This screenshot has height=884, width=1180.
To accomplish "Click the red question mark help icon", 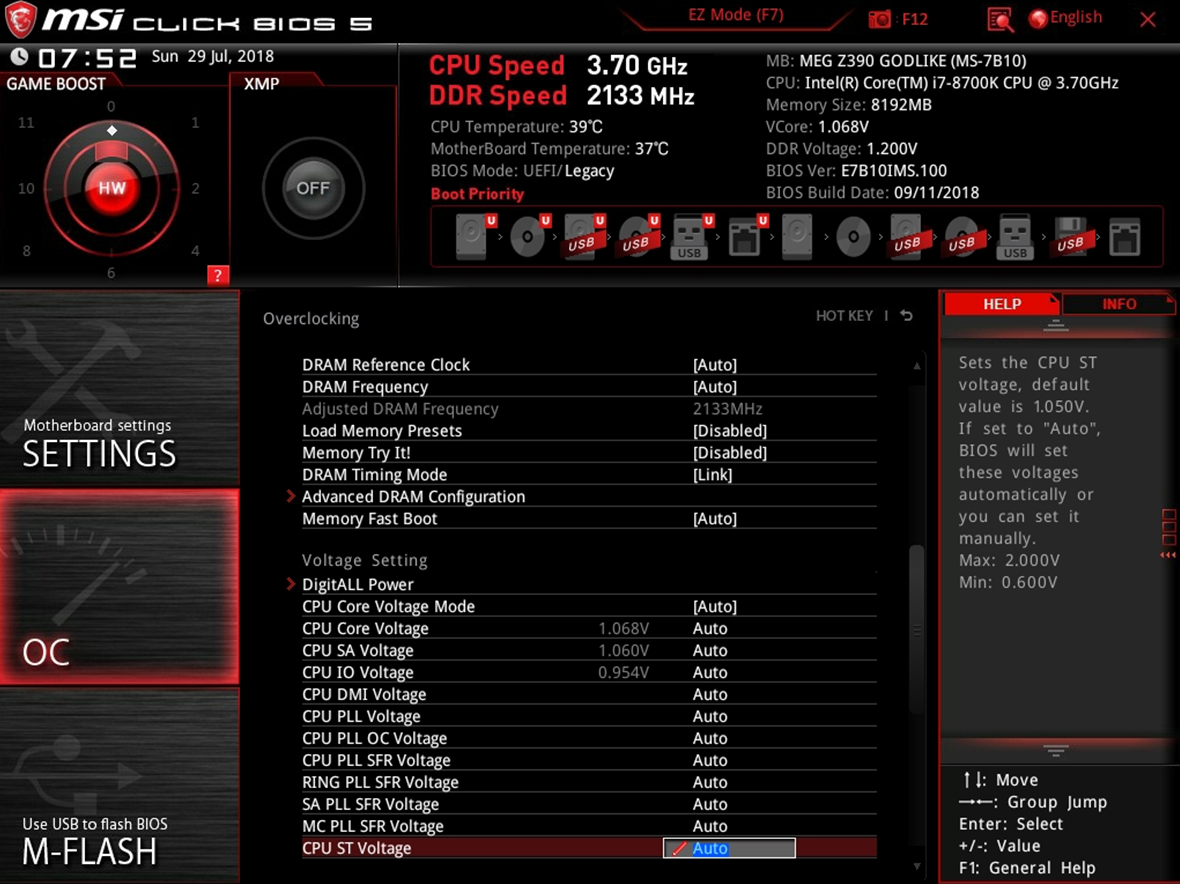I will click(x=217, y=275).
